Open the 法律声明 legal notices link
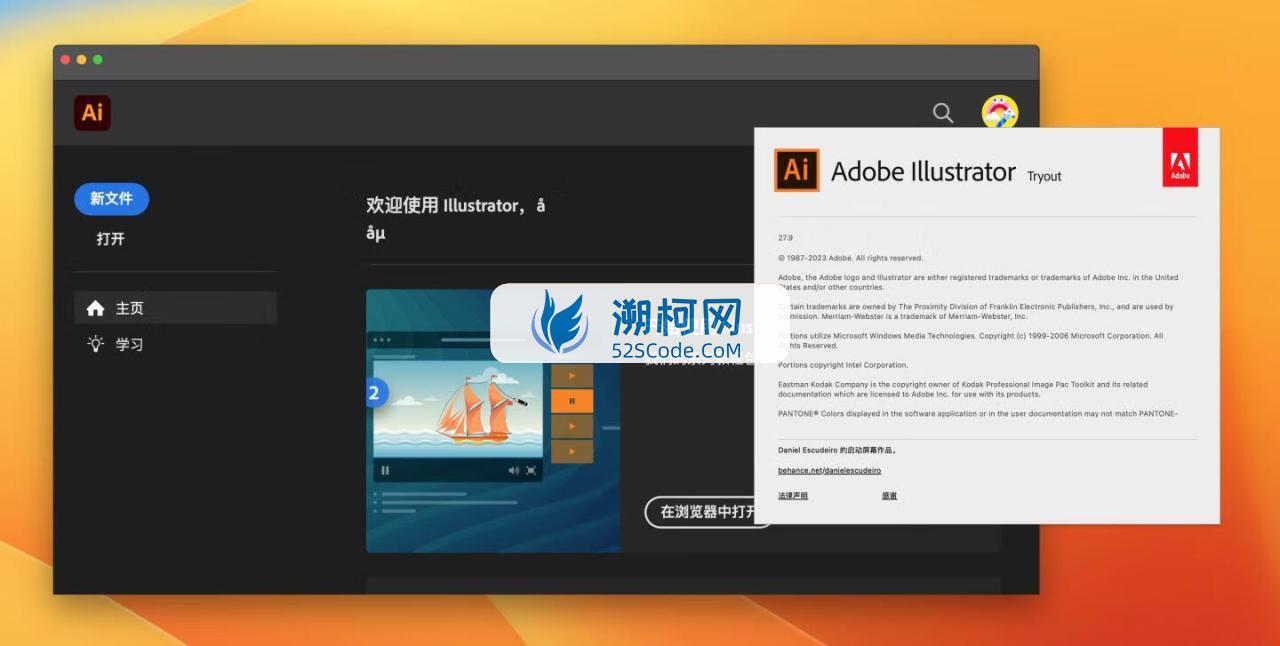The image size is (1280, 646). coord(793,496)
